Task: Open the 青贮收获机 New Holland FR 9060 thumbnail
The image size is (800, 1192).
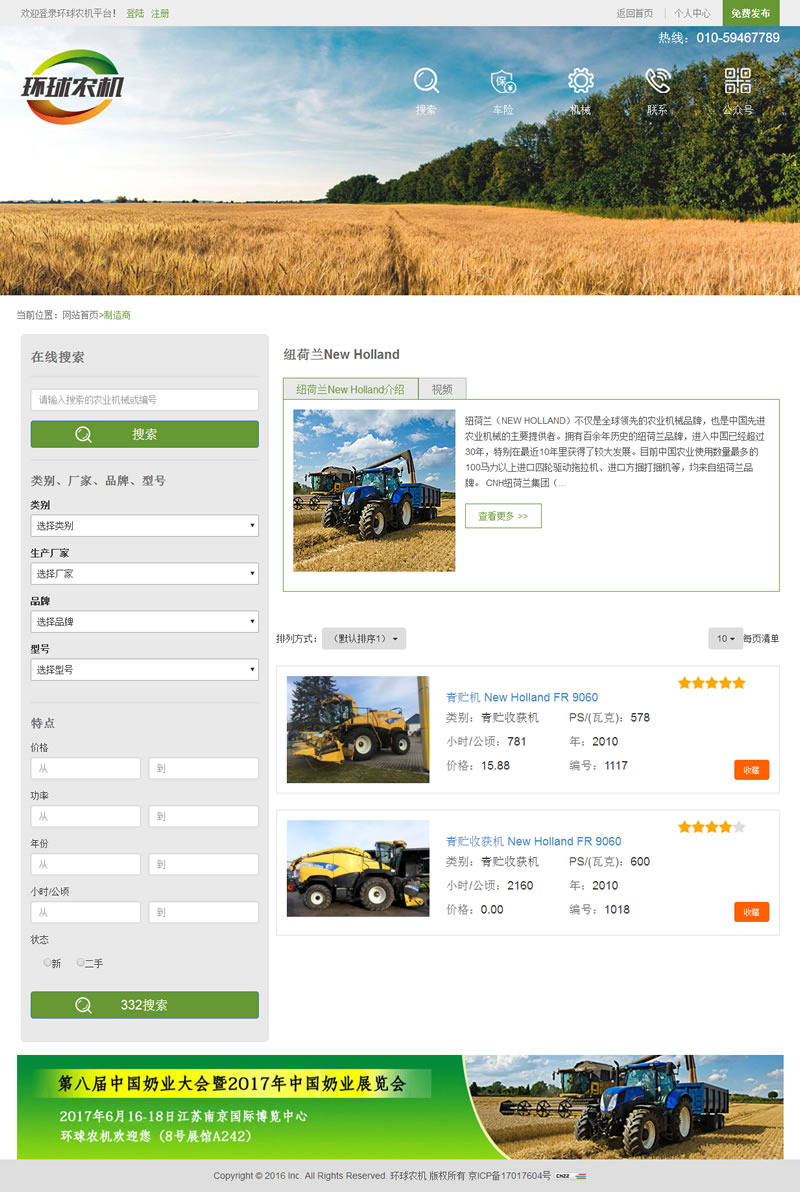Action: click(358, 868)
